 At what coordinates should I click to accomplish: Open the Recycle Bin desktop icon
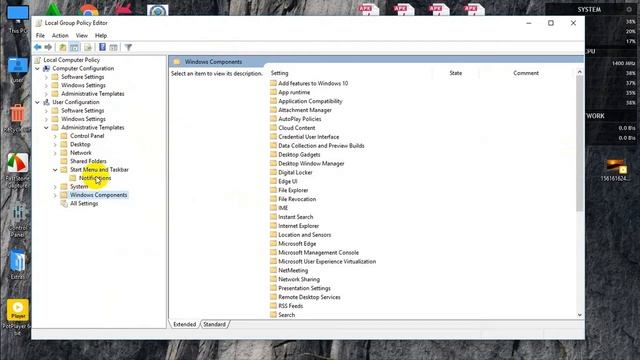(17, 118)
